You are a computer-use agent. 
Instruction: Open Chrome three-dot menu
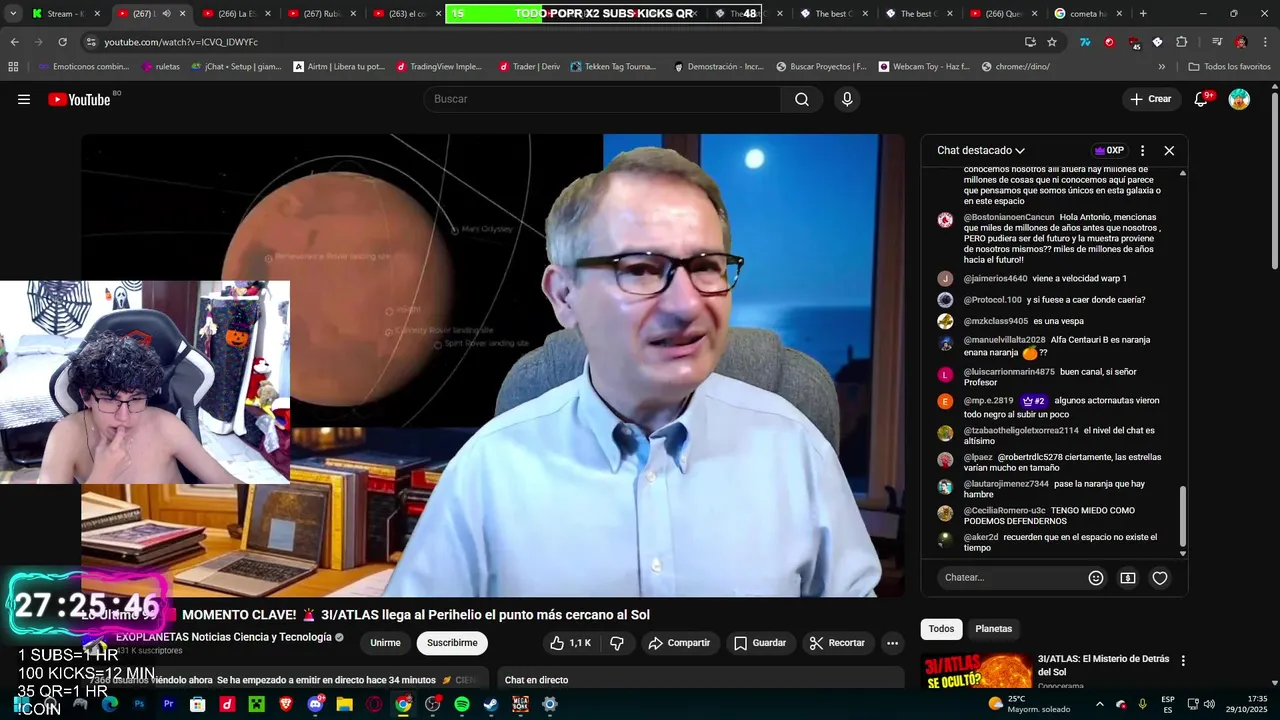pos(1265,42)
